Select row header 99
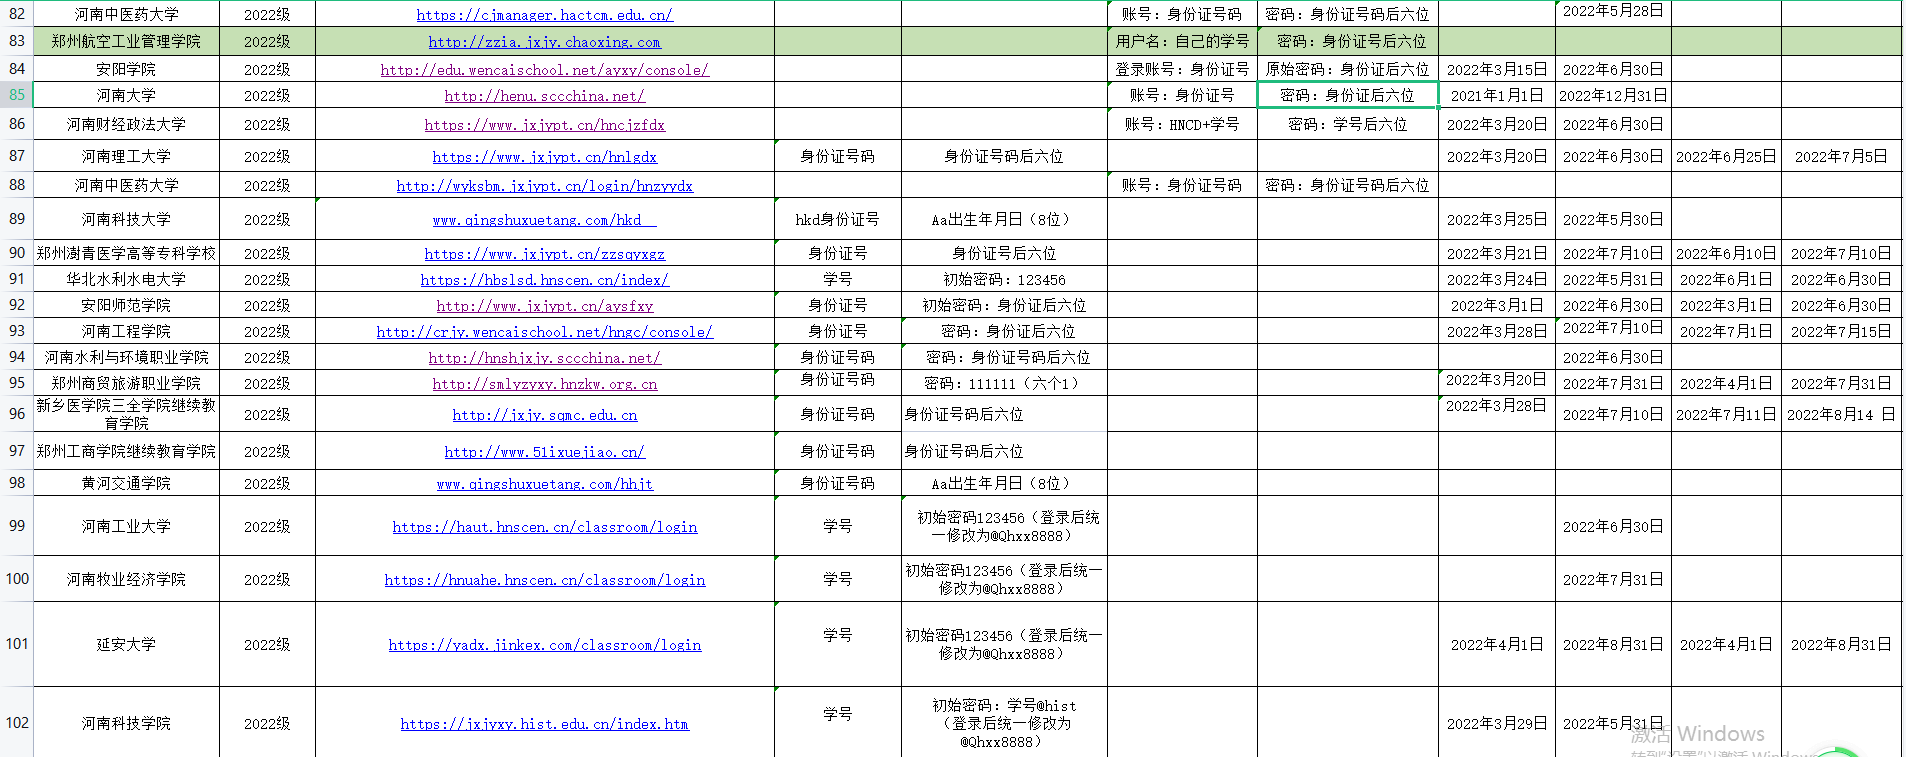This screenshot has height=757, width=1906. [17, 526]
